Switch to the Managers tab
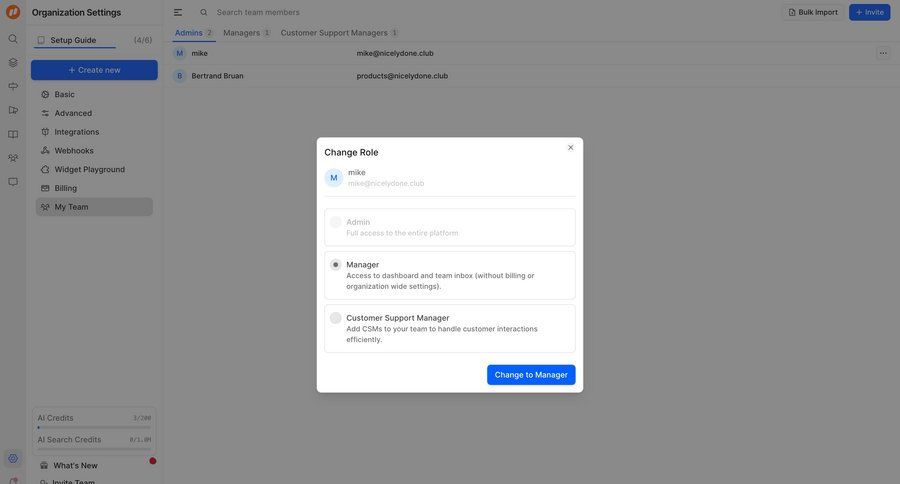 tap(246, 33)
